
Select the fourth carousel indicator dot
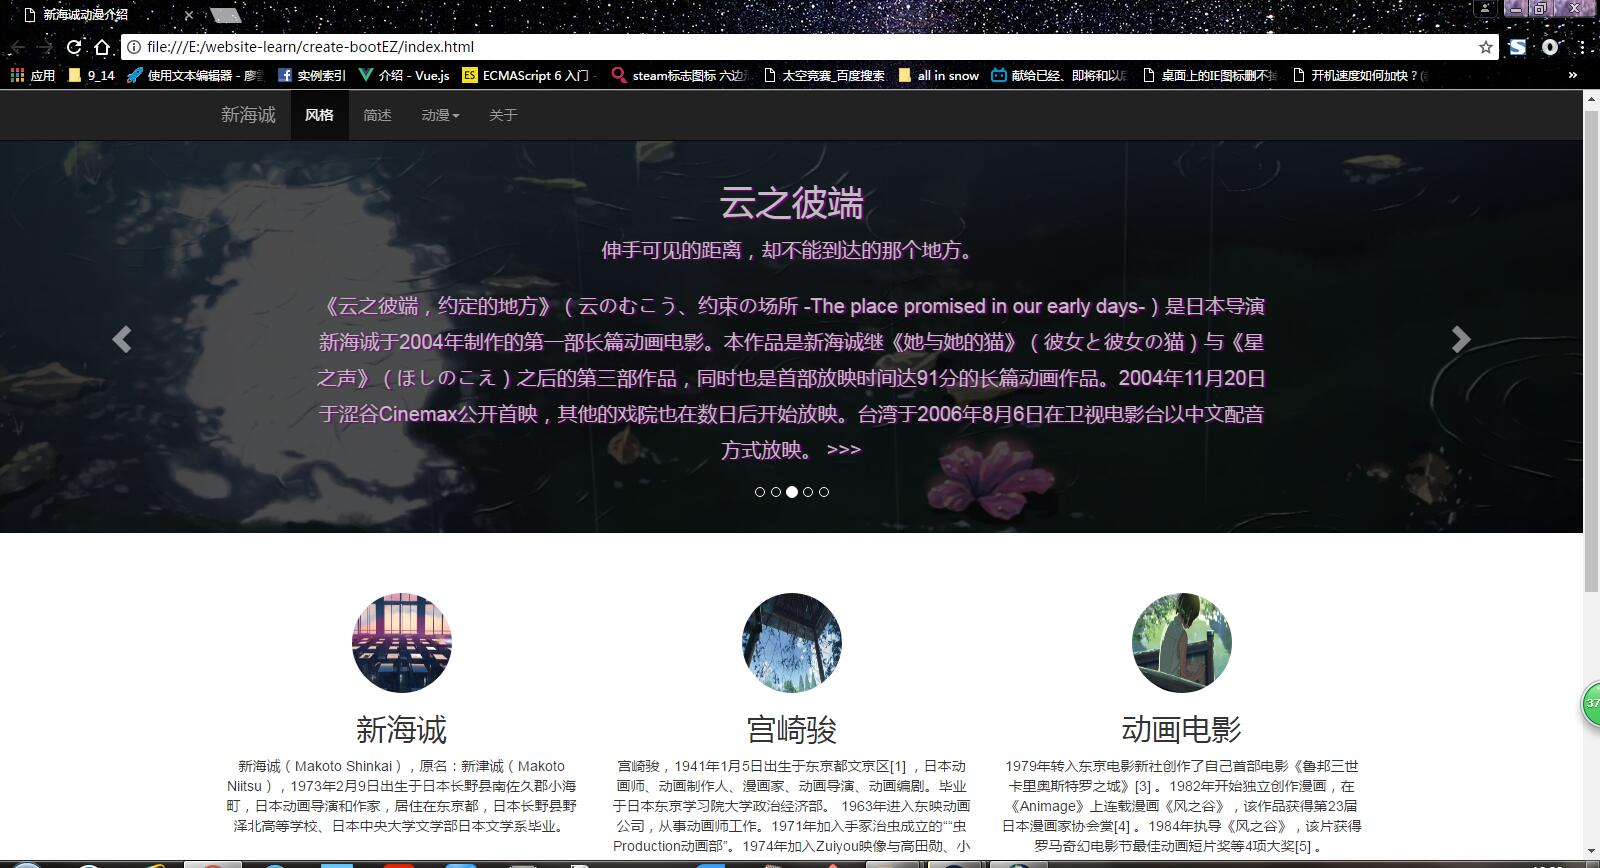pos(808,492)
